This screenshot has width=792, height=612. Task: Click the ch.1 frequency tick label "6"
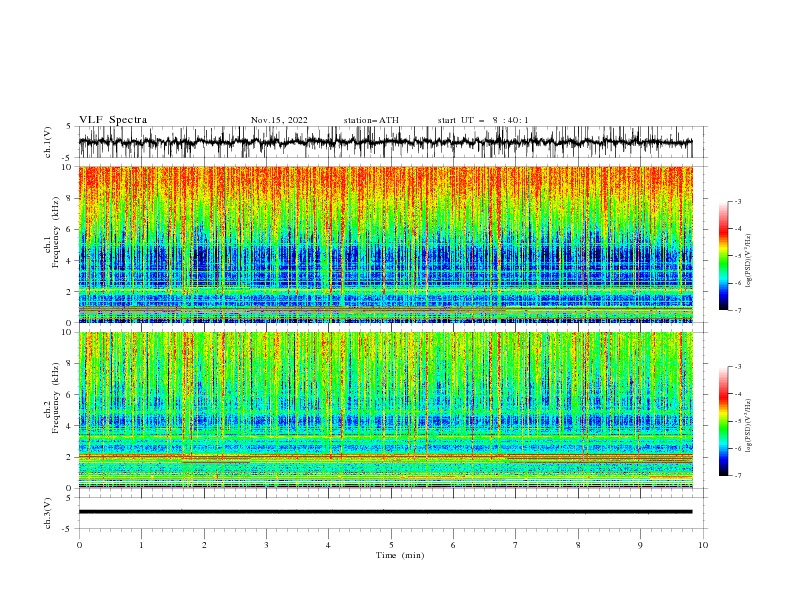(x=70, y=229)
